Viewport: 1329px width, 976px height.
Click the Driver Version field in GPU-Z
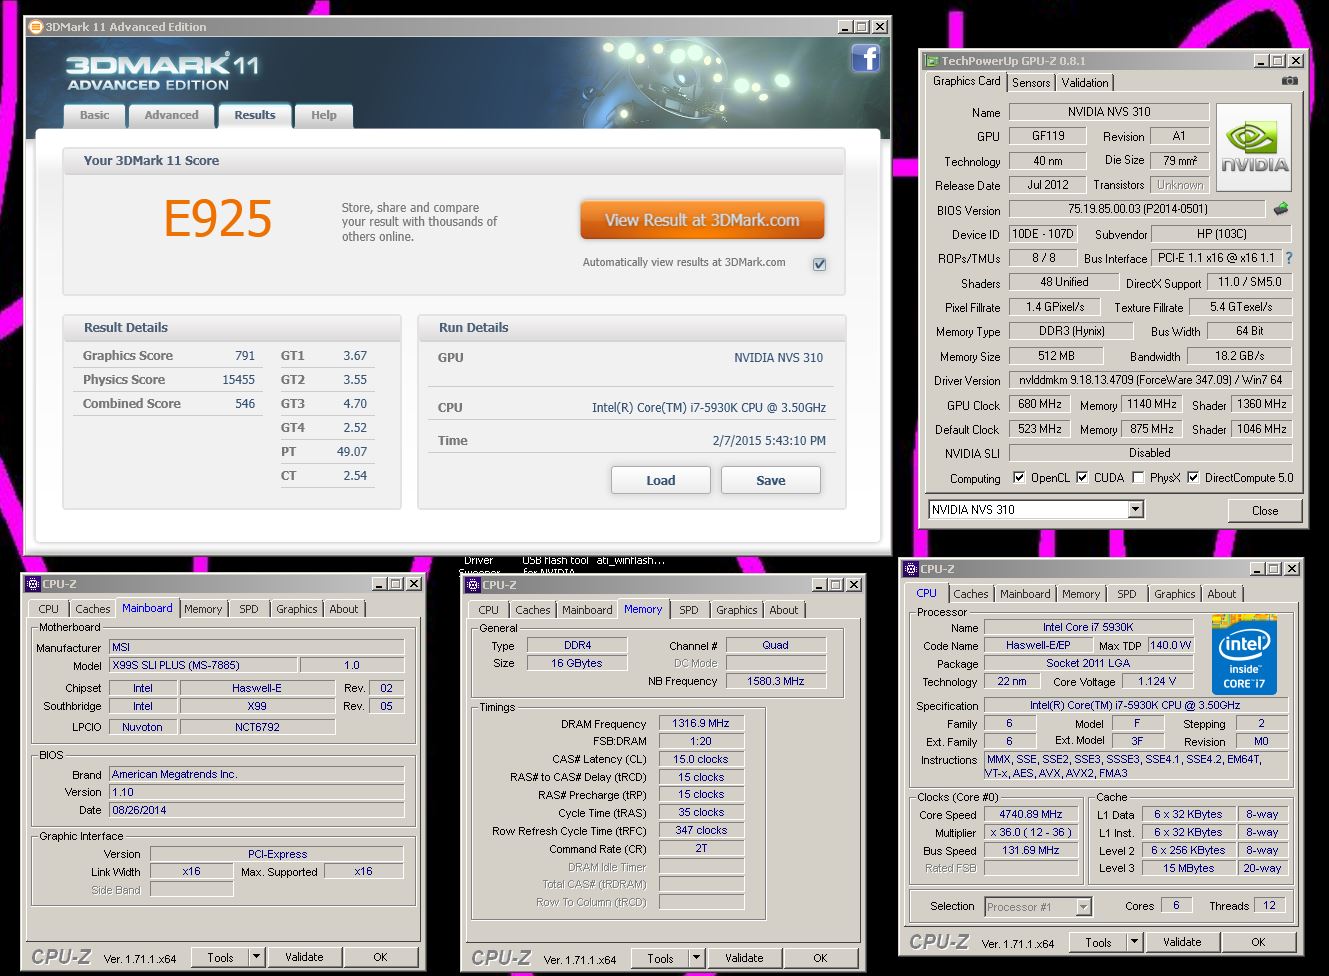[1150, 381]
